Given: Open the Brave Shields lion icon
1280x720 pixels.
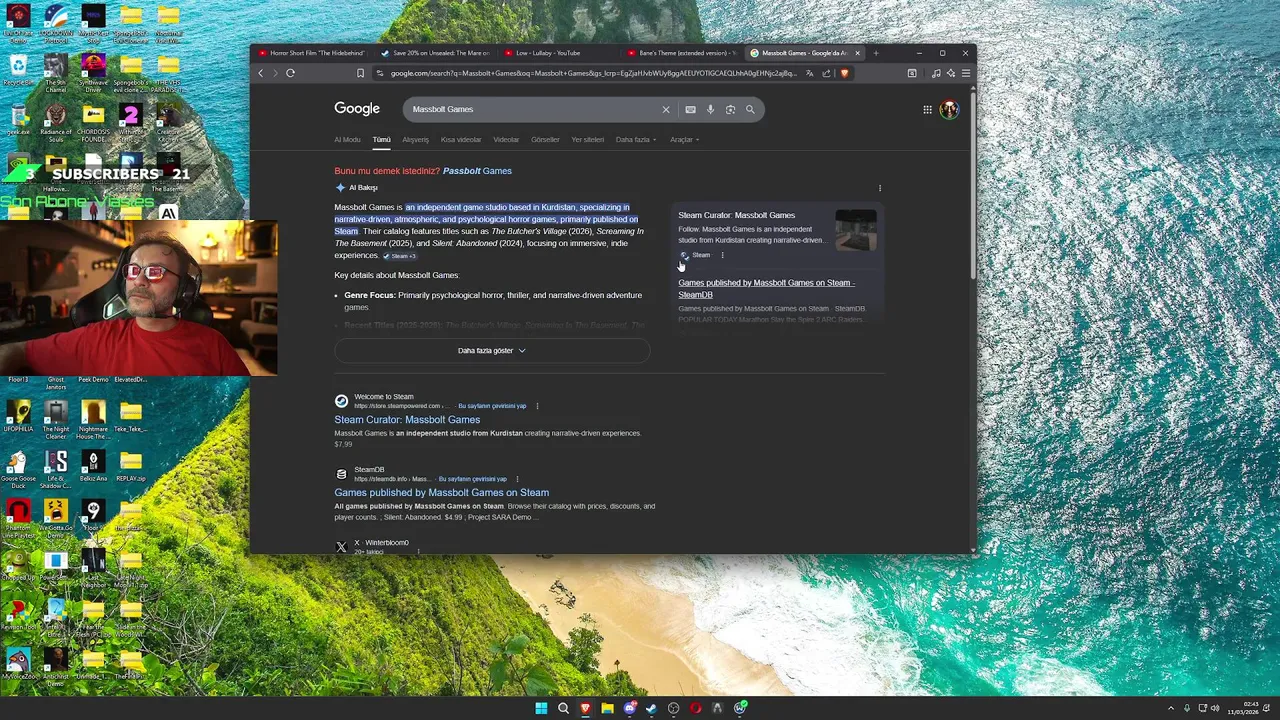Looking at the screenshot, I should [x=844, y=73].
